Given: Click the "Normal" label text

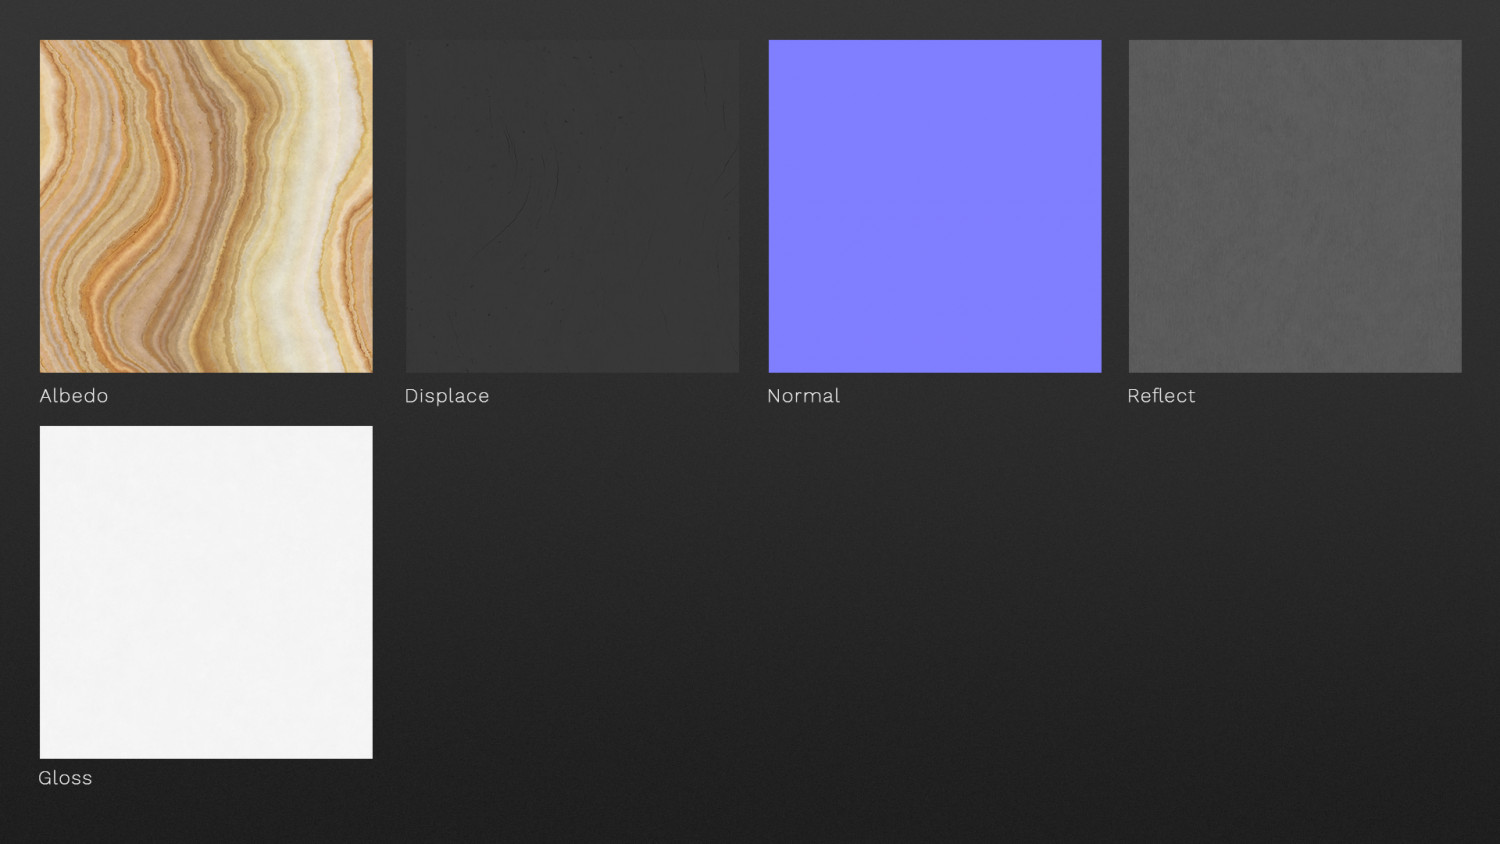Looking at the screenshot, I should point(803,396).
